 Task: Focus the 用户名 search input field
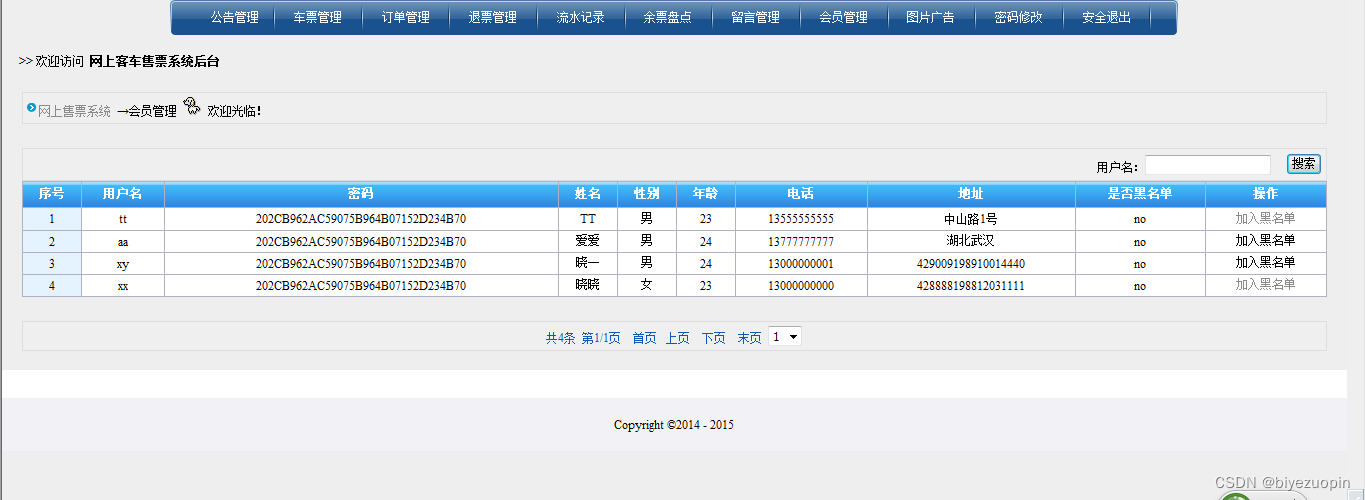[x=1207, y=165]
